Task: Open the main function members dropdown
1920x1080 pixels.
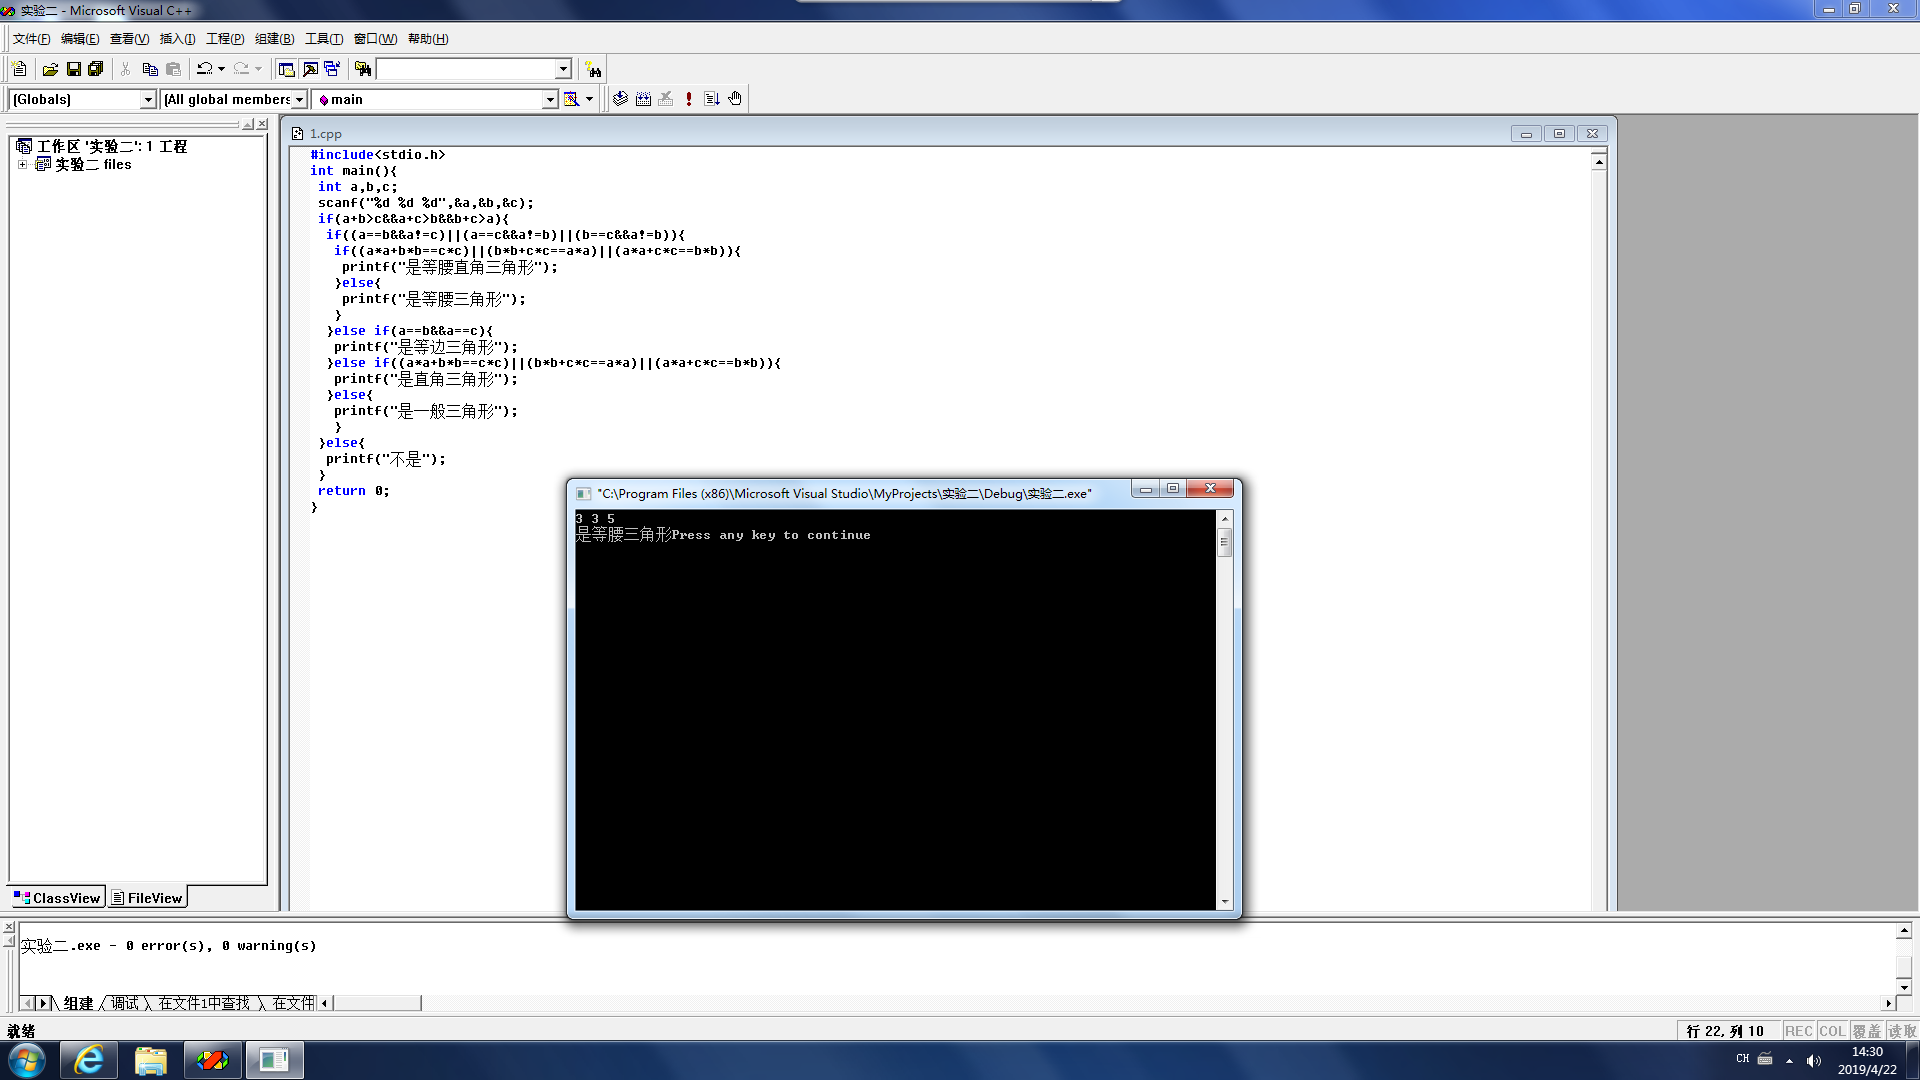Action: (549, 100)
